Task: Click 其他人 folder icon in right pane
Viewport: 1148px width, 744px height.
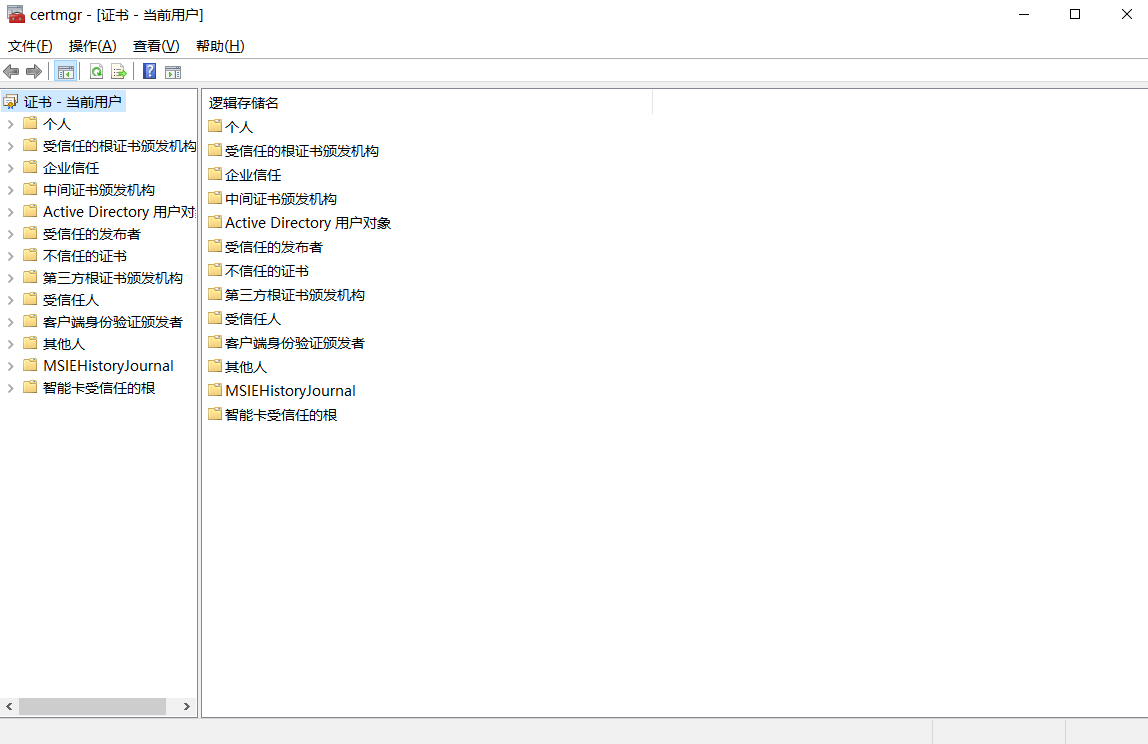Action: click(x=215, y=366)
